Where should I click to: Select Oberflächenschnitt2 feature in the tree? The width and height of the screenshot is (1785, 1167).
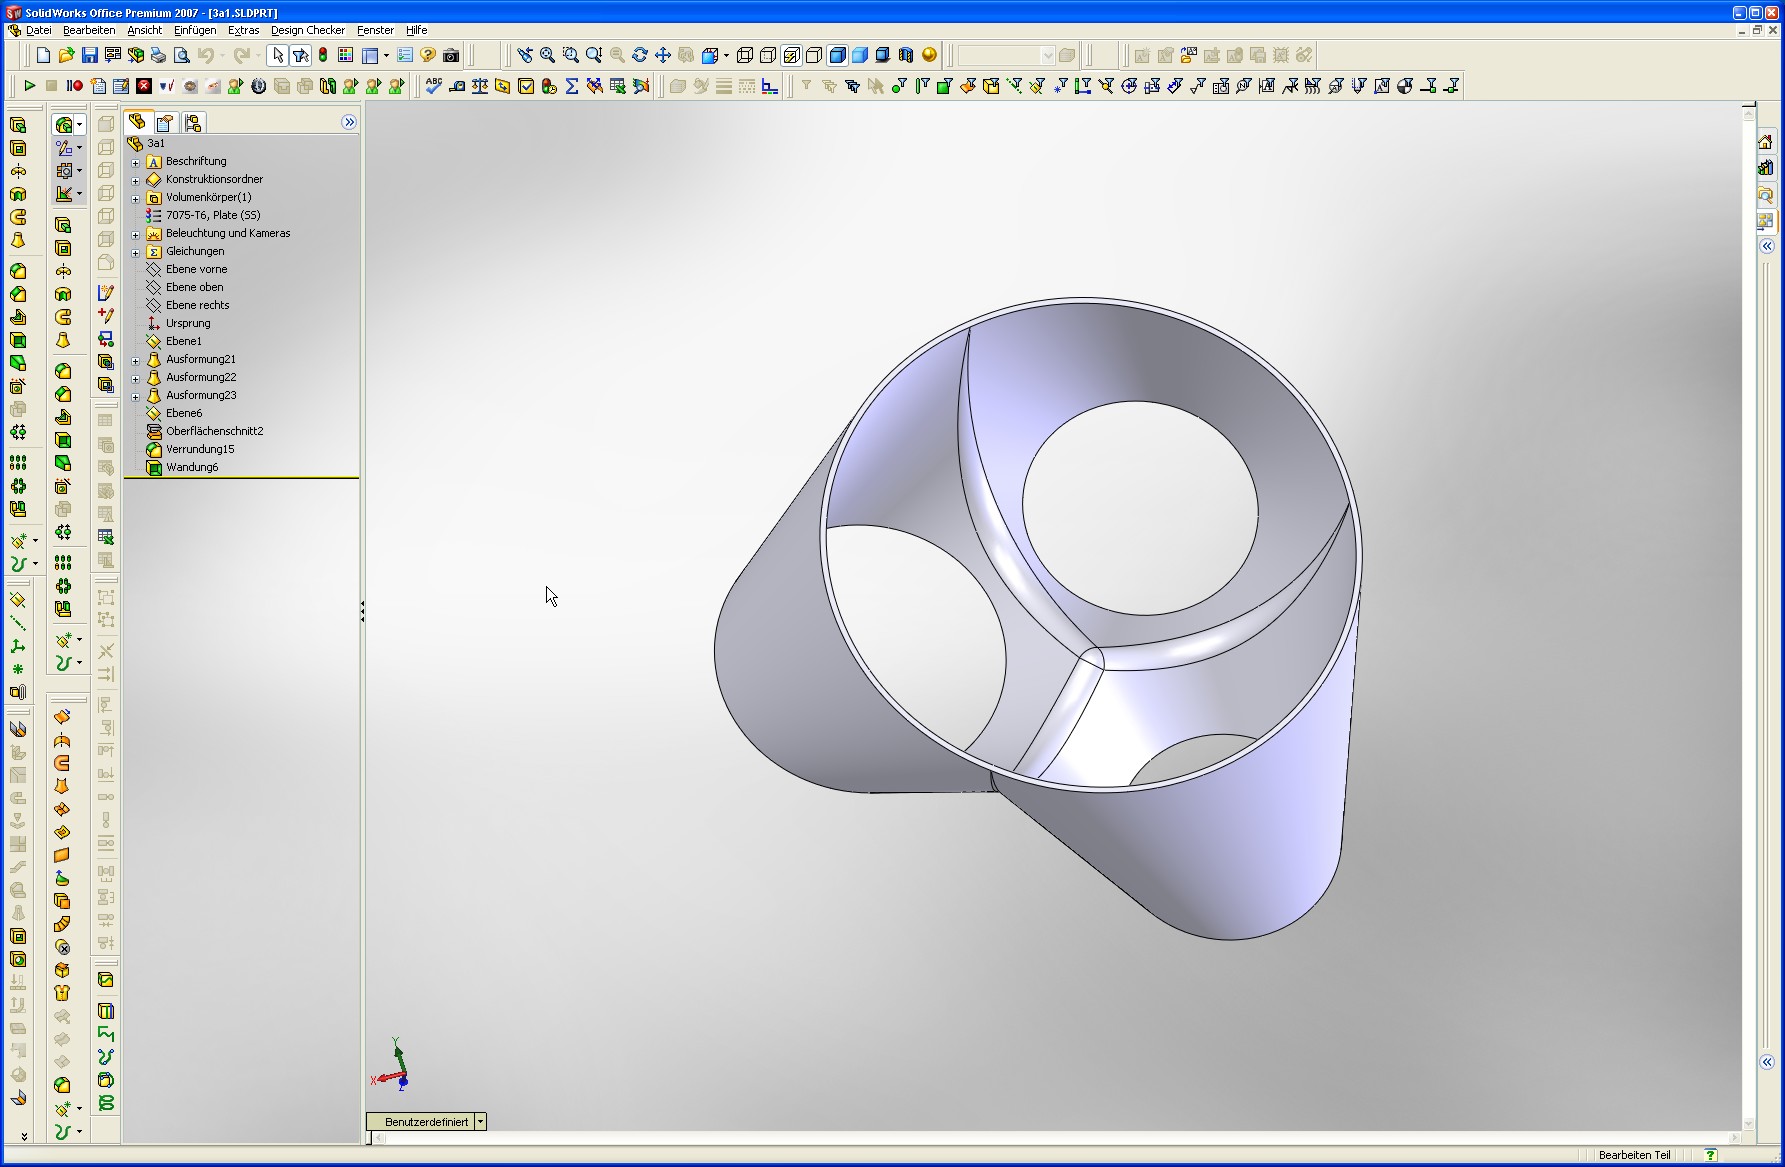pyautogui.click(x=214, y=431)
